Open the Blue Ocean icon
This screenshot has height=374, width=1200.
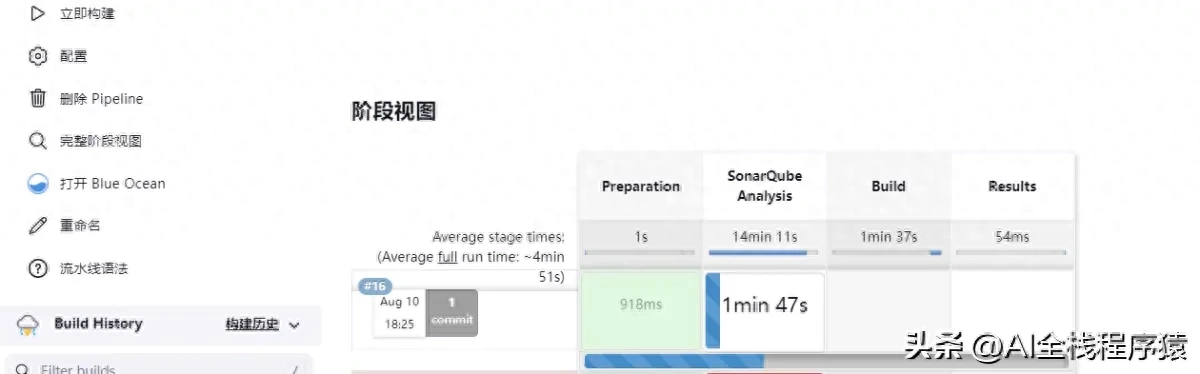point(37,183)
